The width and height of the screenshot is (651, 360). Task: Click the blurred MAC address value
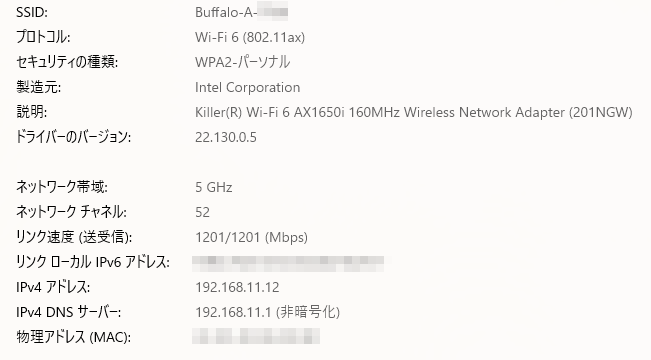(x=256, y=337)
